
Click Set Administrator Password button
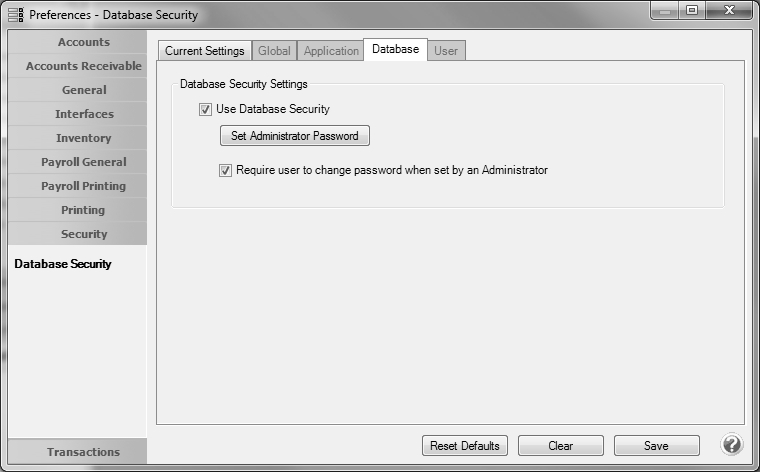[295, 136]
